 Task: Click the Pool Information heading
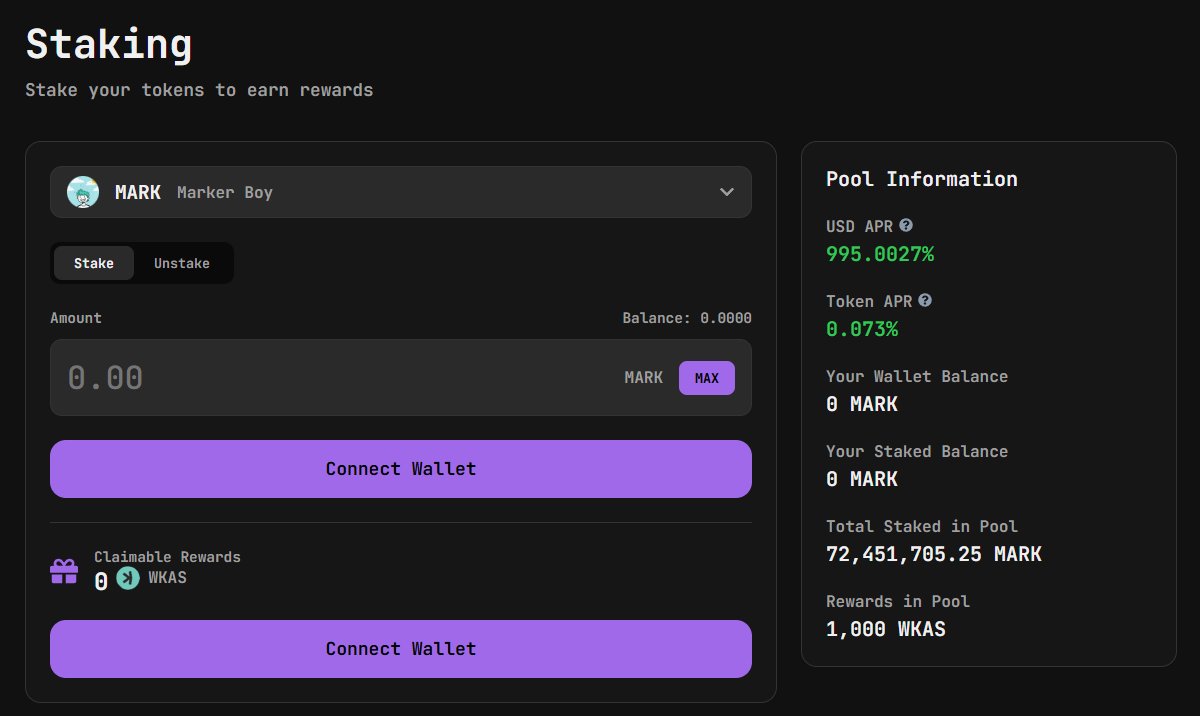(922, 179)
